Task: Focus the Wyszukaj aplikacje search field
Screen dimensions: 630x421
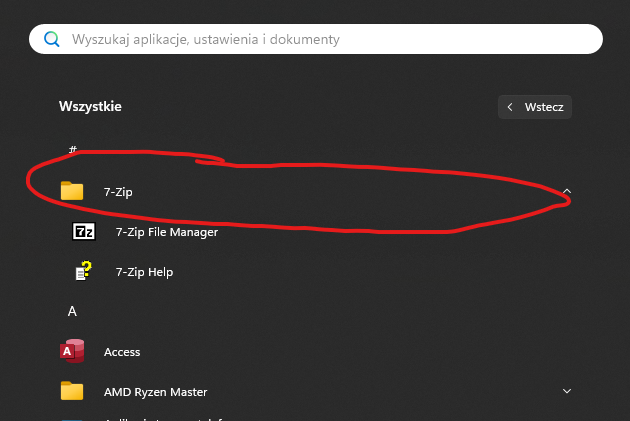Action: click(320, 39)
